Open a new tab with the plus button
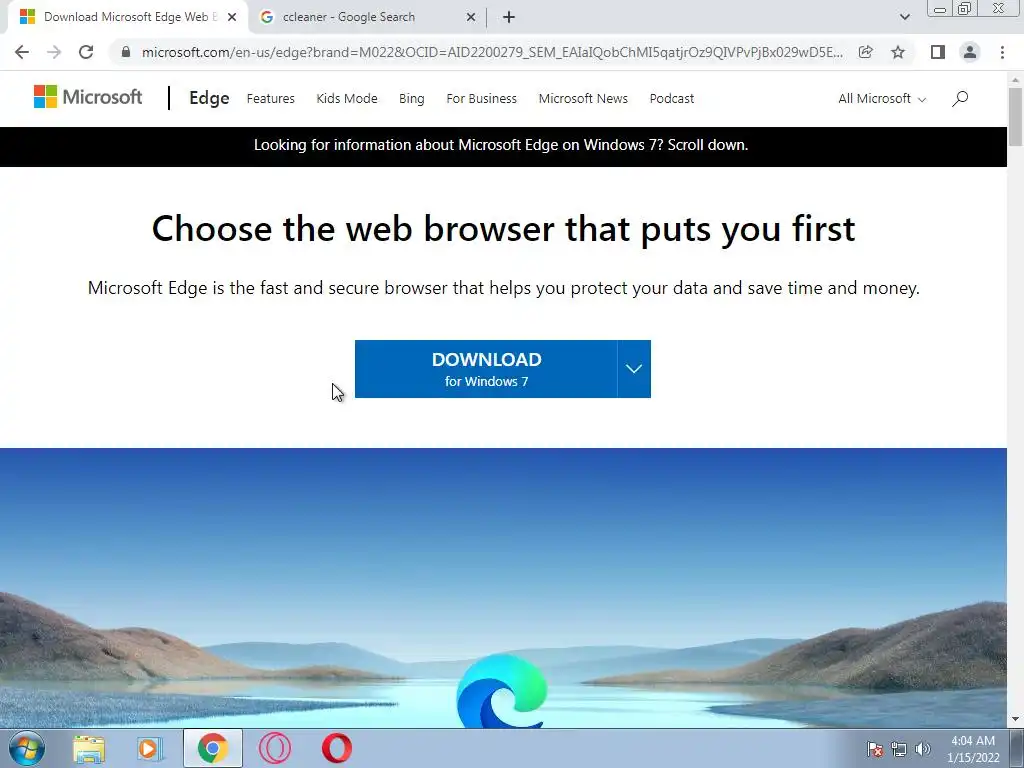The width and height of the screenshot is (1024, 768). click(x=509, y=17)
